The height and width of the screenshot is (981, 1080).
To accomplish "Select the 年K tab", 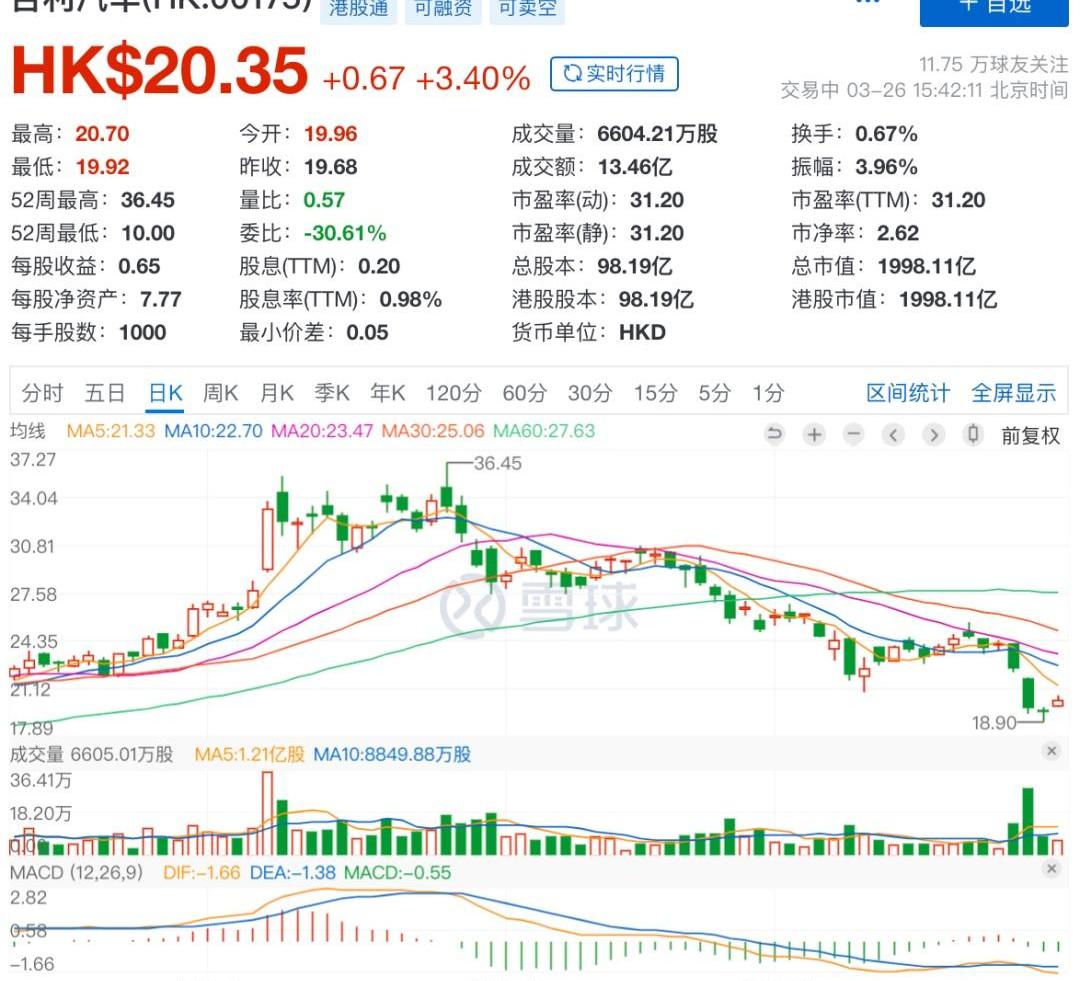I will pyautogui.click(x=388, y=393).
